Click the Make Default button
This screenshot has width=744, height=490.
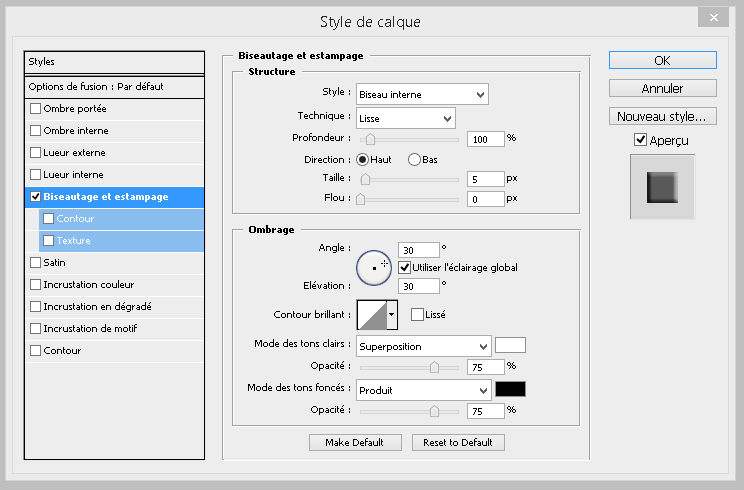tap(355, 443)
